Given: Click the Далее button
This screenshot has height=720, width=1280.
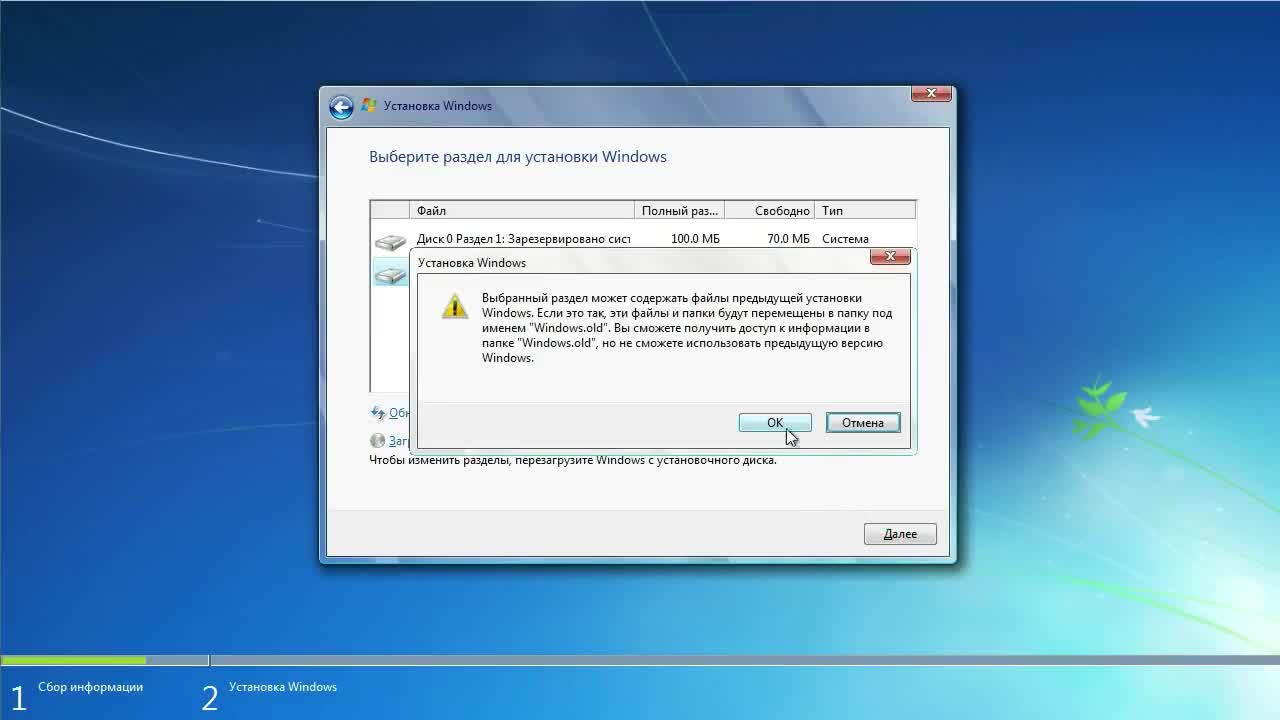Looking at the screenshot, I should point(900,534).
